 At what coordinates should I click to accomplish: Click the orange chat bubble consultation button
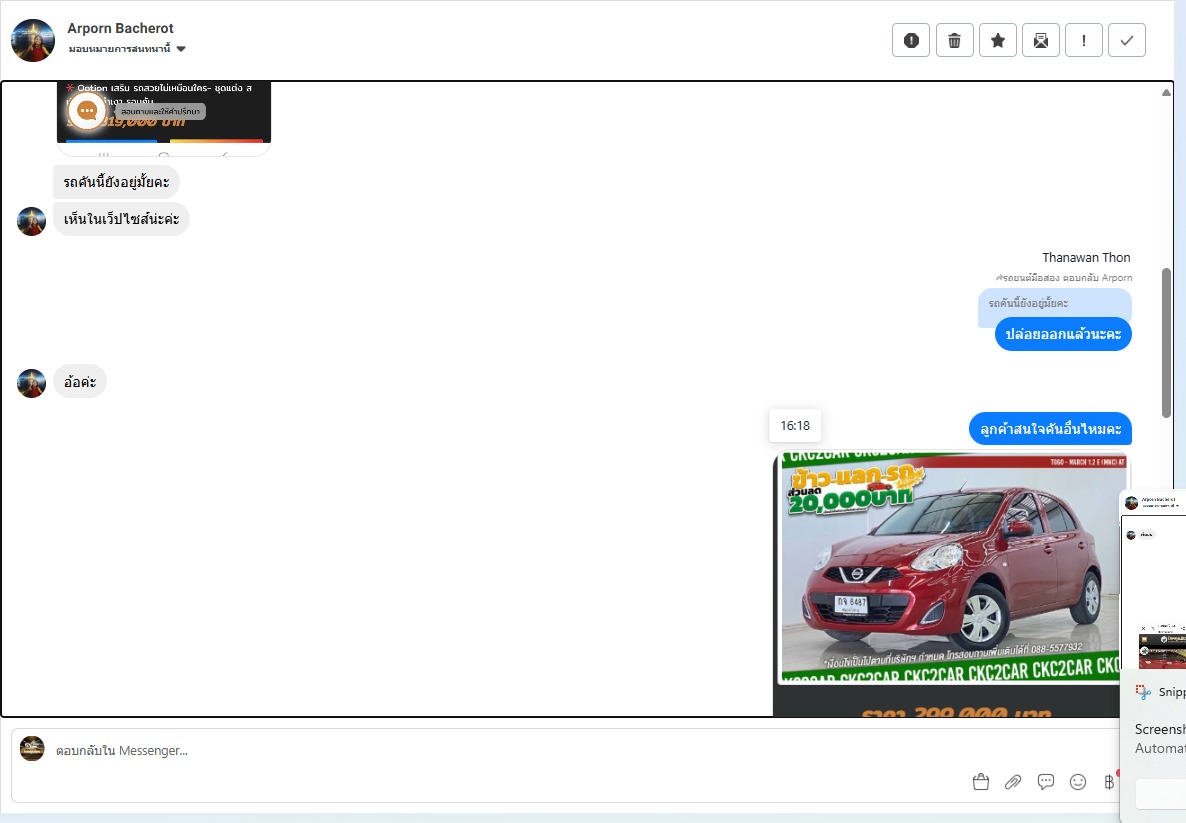point(87,110)
